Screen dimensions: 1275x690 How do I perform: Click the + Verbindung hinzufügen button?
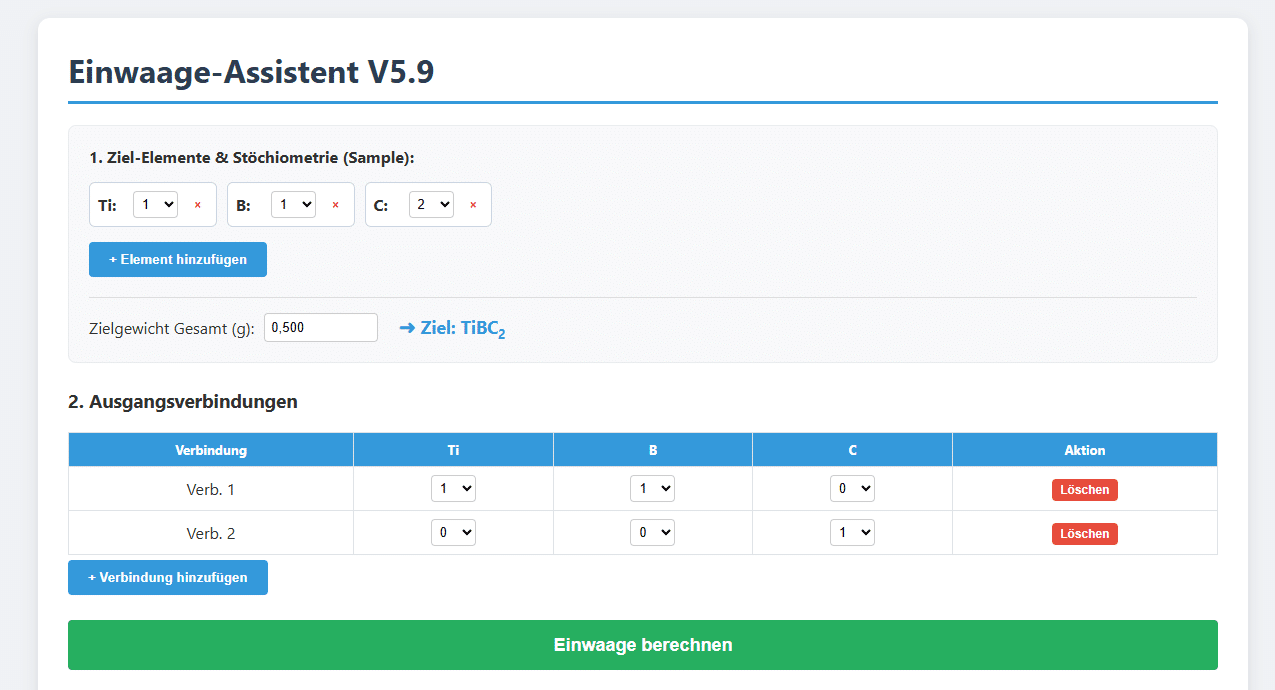(167, 577)
